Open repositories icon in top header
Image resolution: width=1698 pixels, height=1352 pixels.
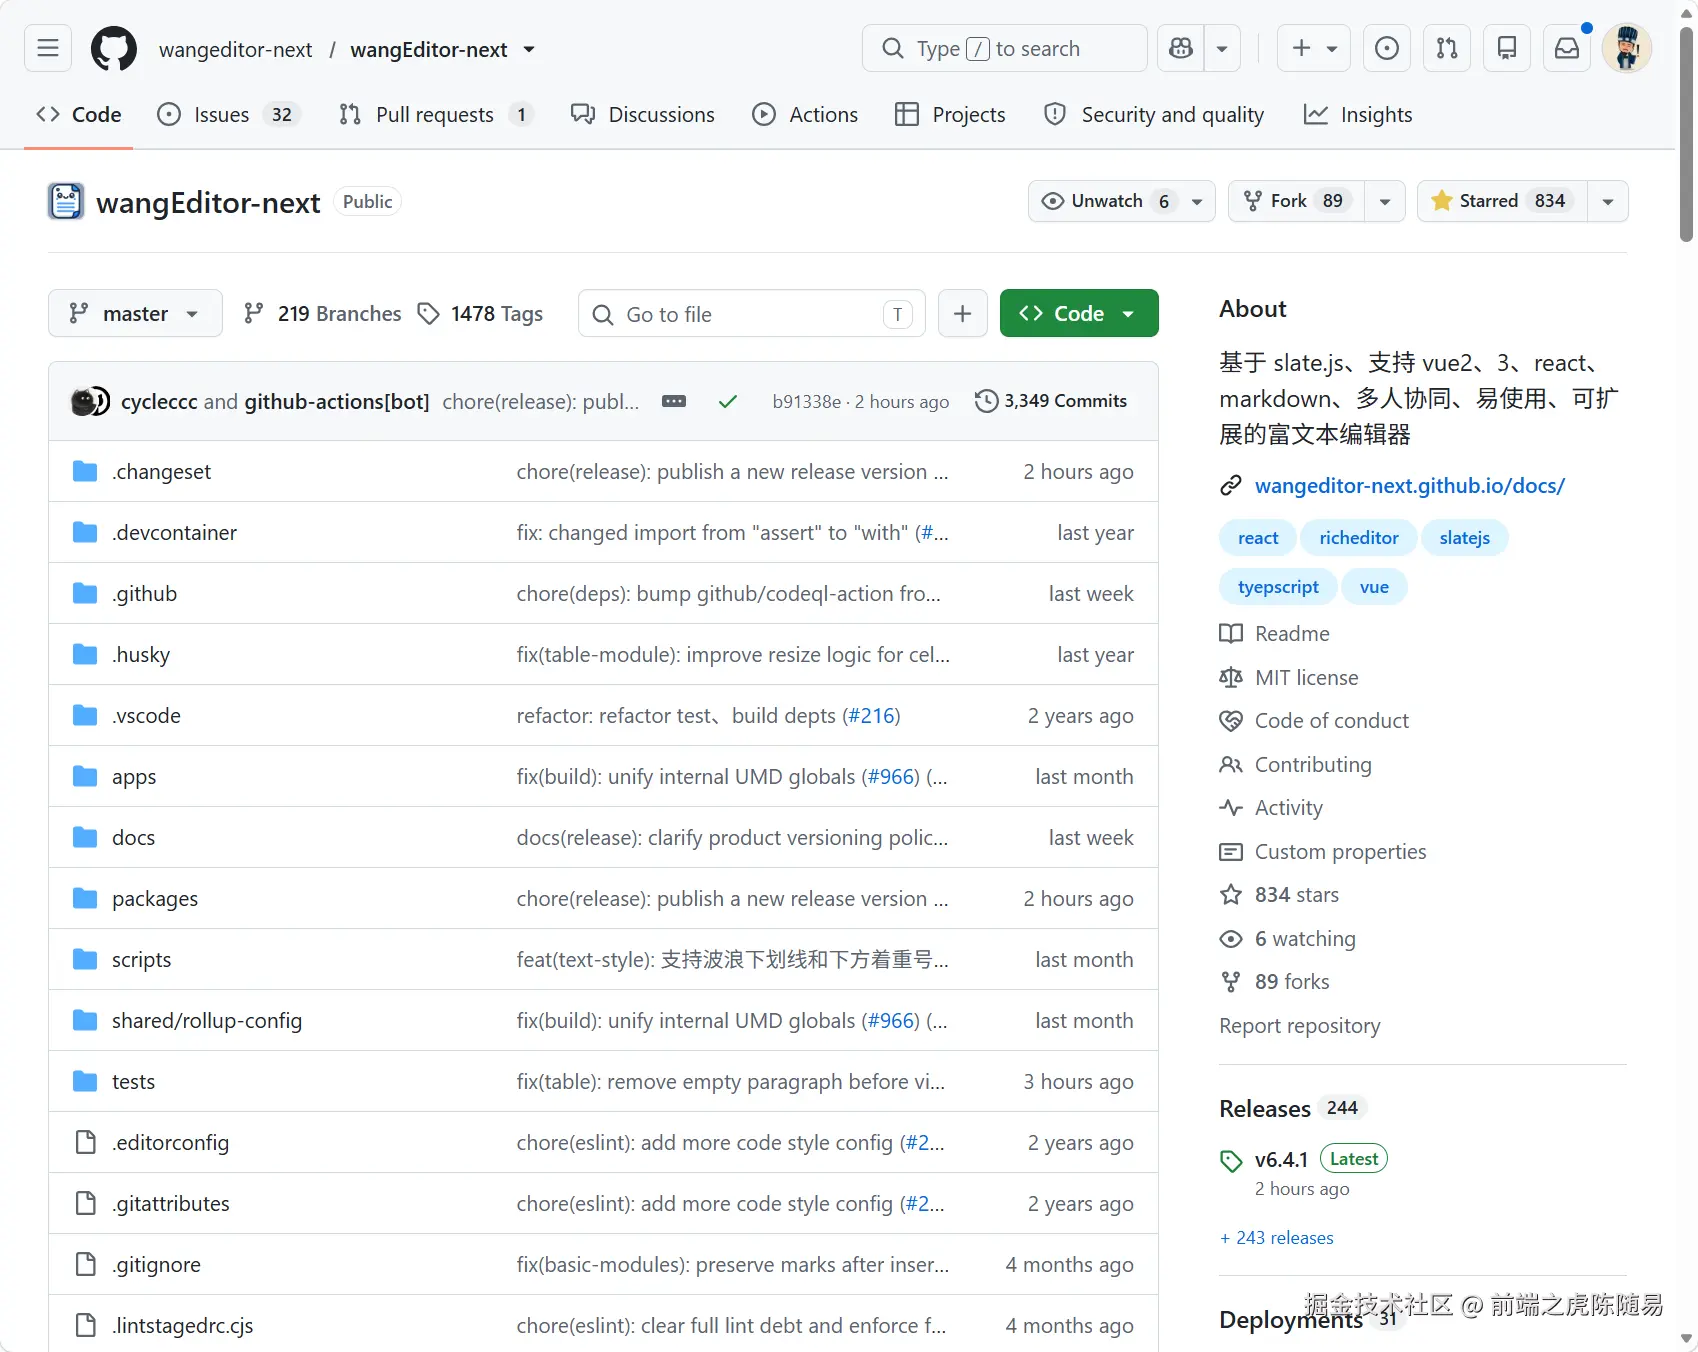coord(1507,48)
